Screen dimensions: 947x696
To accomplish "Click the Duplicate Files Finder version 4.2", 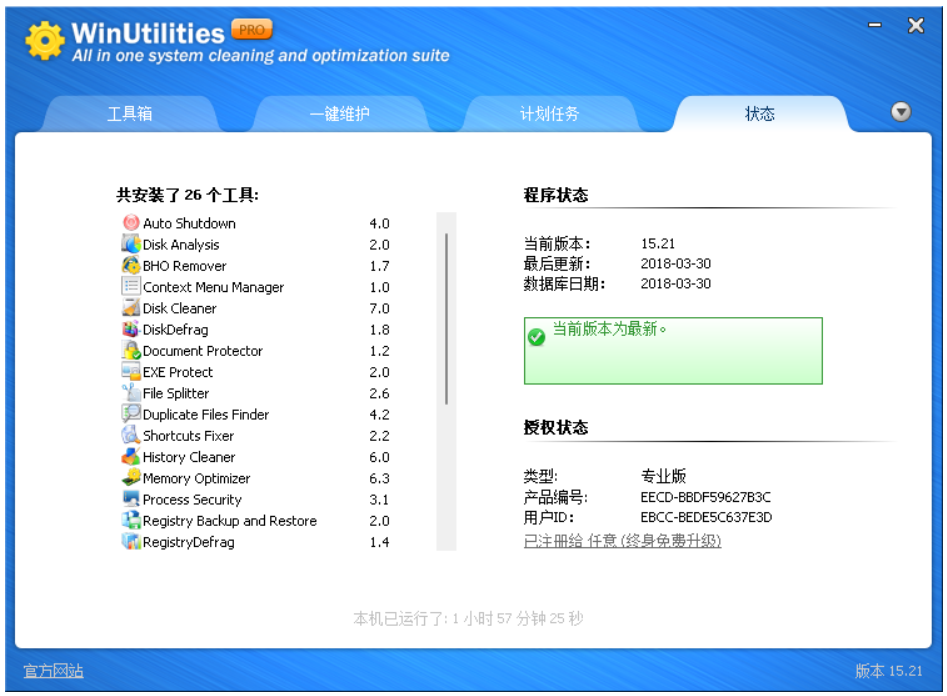I will tap(379, 414).
